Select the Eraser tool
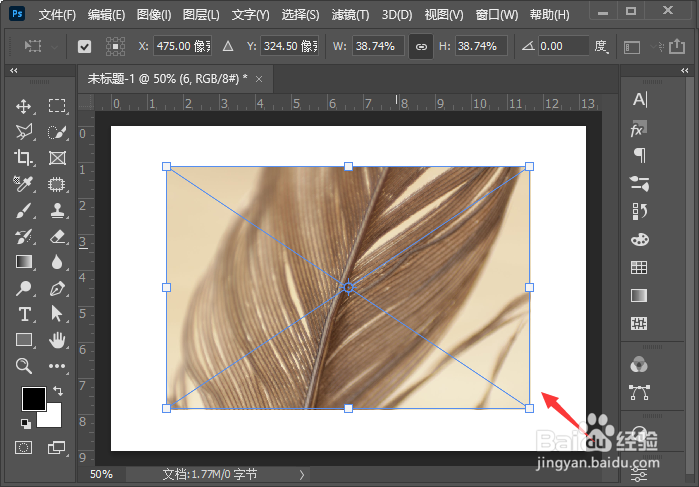This screenshot has height=487, width=699. (x=57, y=236)
